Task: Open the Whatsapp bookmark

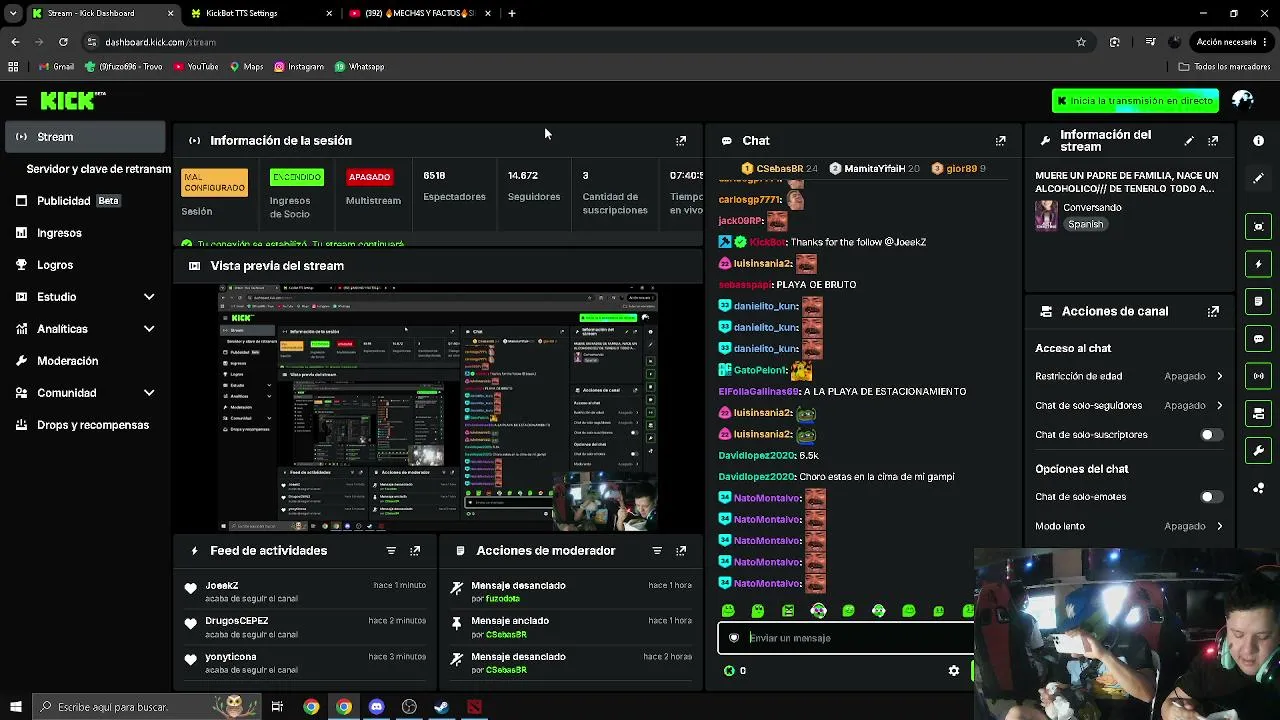Action: click(x=359, y=67)
